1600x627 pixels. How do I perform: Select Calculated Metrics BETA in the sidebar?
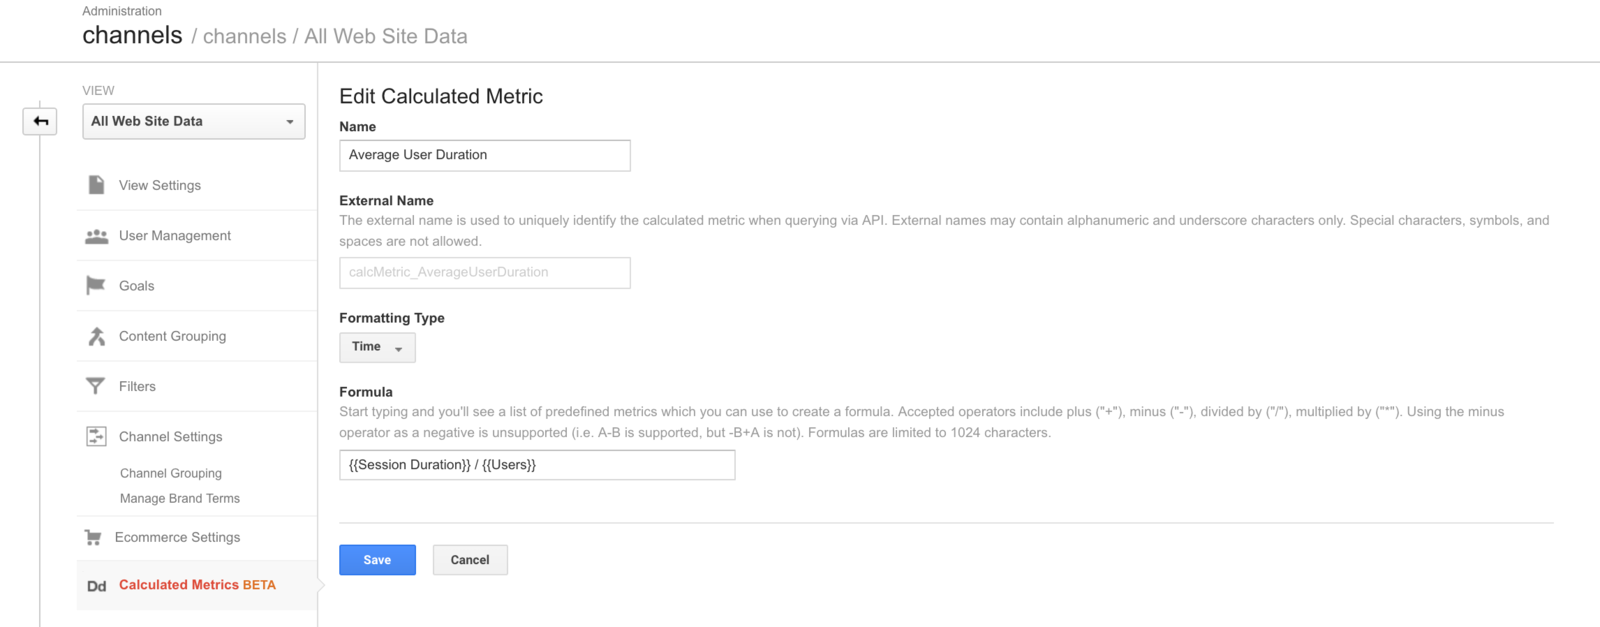[197, 585]
